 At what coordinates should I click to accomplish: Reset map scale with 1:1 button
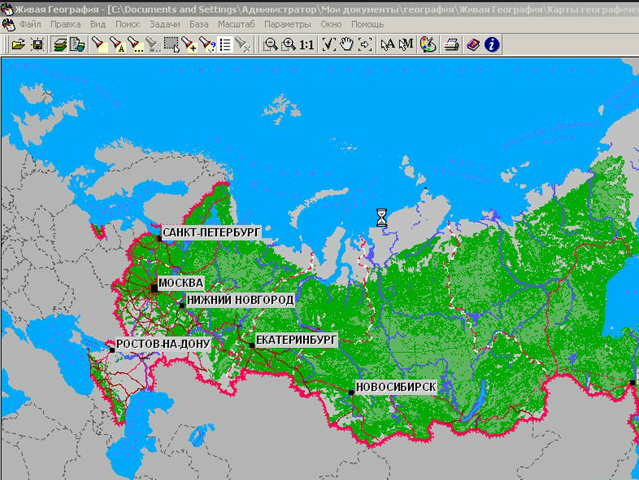tap(306, 44)
